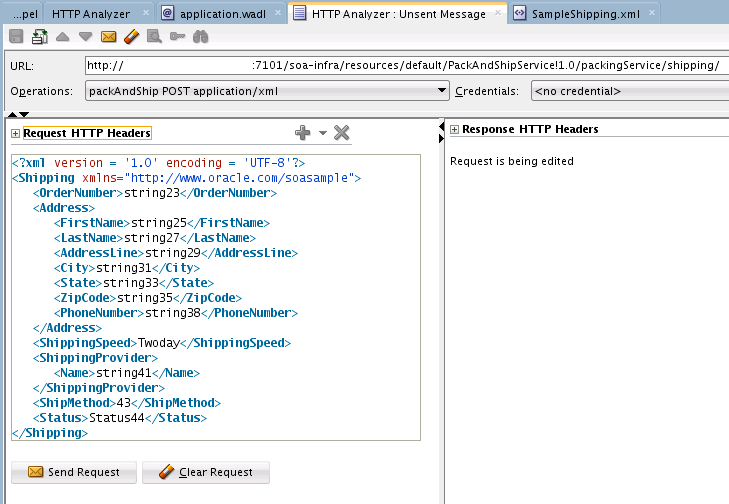Click the key credentials toolbar icon
The width and height of the screenshot is (729, 504).
click(x=177, y=36)
